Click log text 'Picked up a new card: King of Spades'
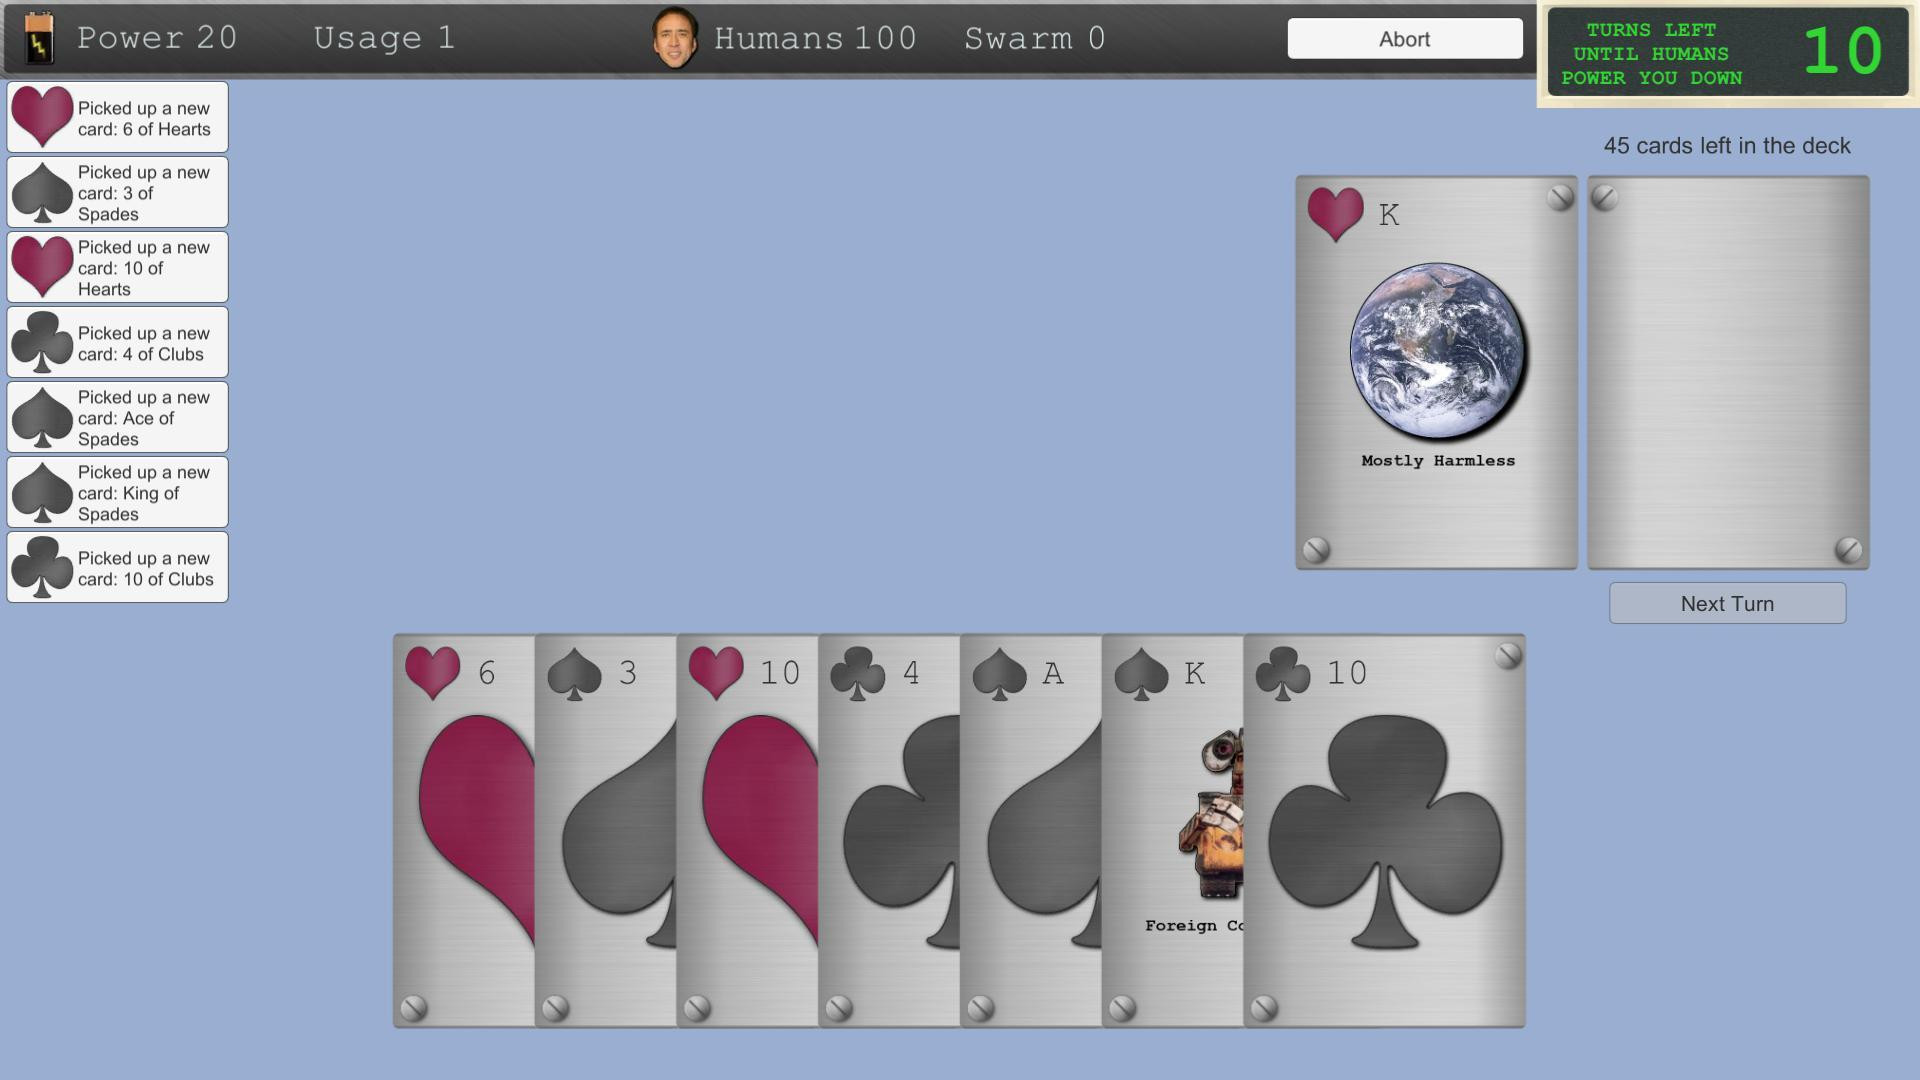 tap(144, 493)
